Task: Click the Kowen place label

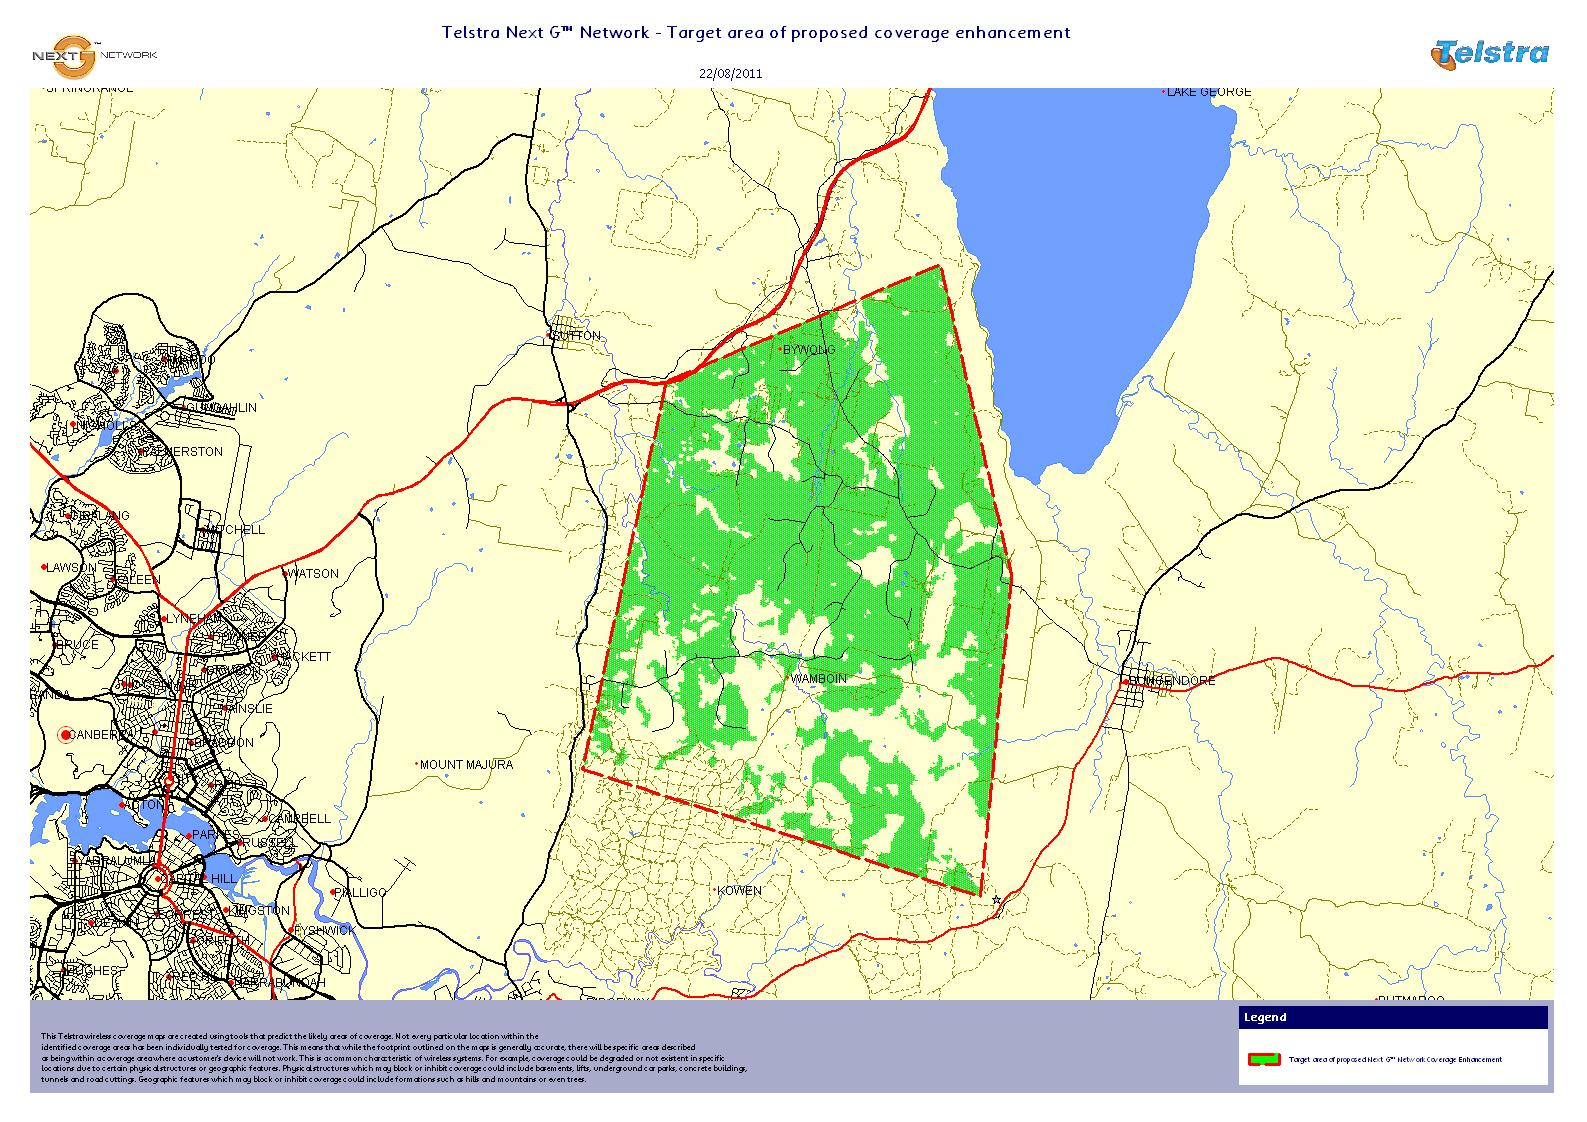Action: point(739,890)
